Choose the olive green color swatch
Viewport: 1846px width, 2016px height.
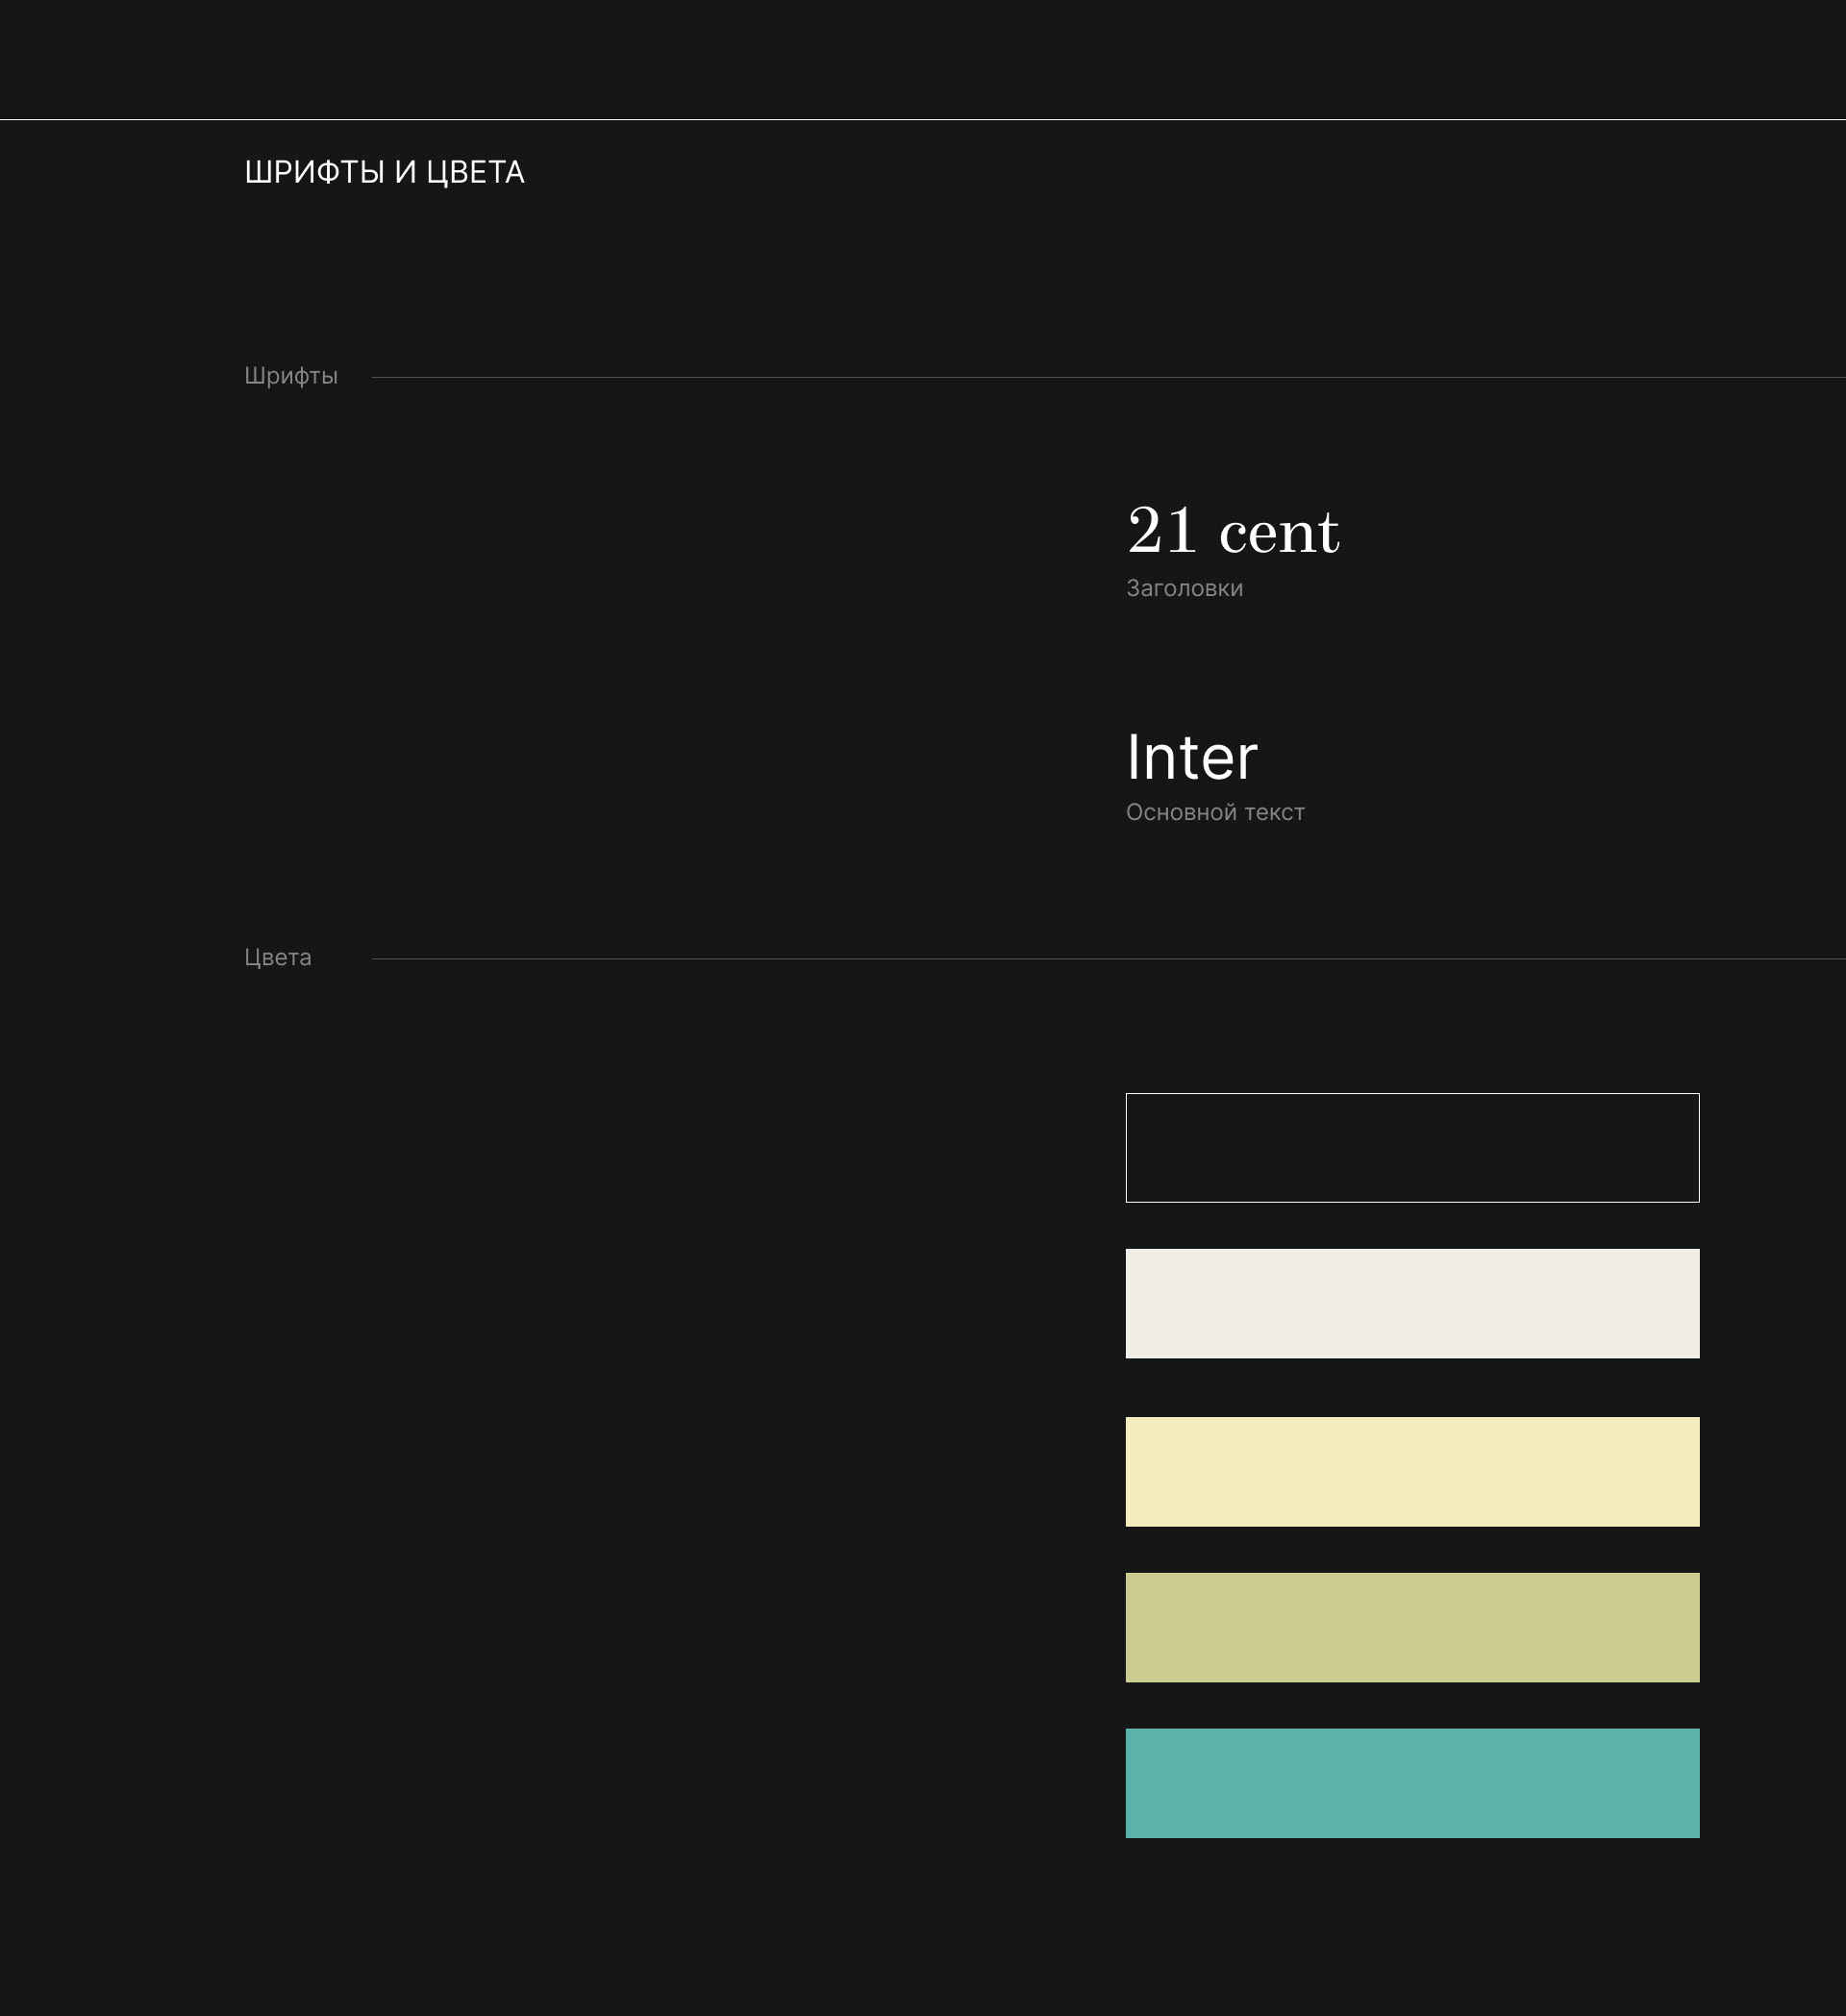(x=1412, y=1627)
